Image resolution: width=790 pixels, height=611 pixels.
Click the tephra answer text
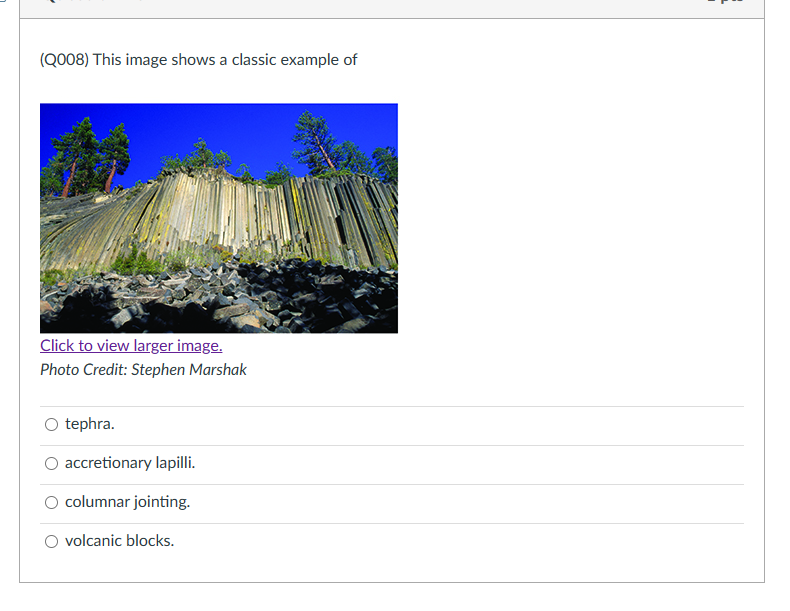click(x=90, y=424)
